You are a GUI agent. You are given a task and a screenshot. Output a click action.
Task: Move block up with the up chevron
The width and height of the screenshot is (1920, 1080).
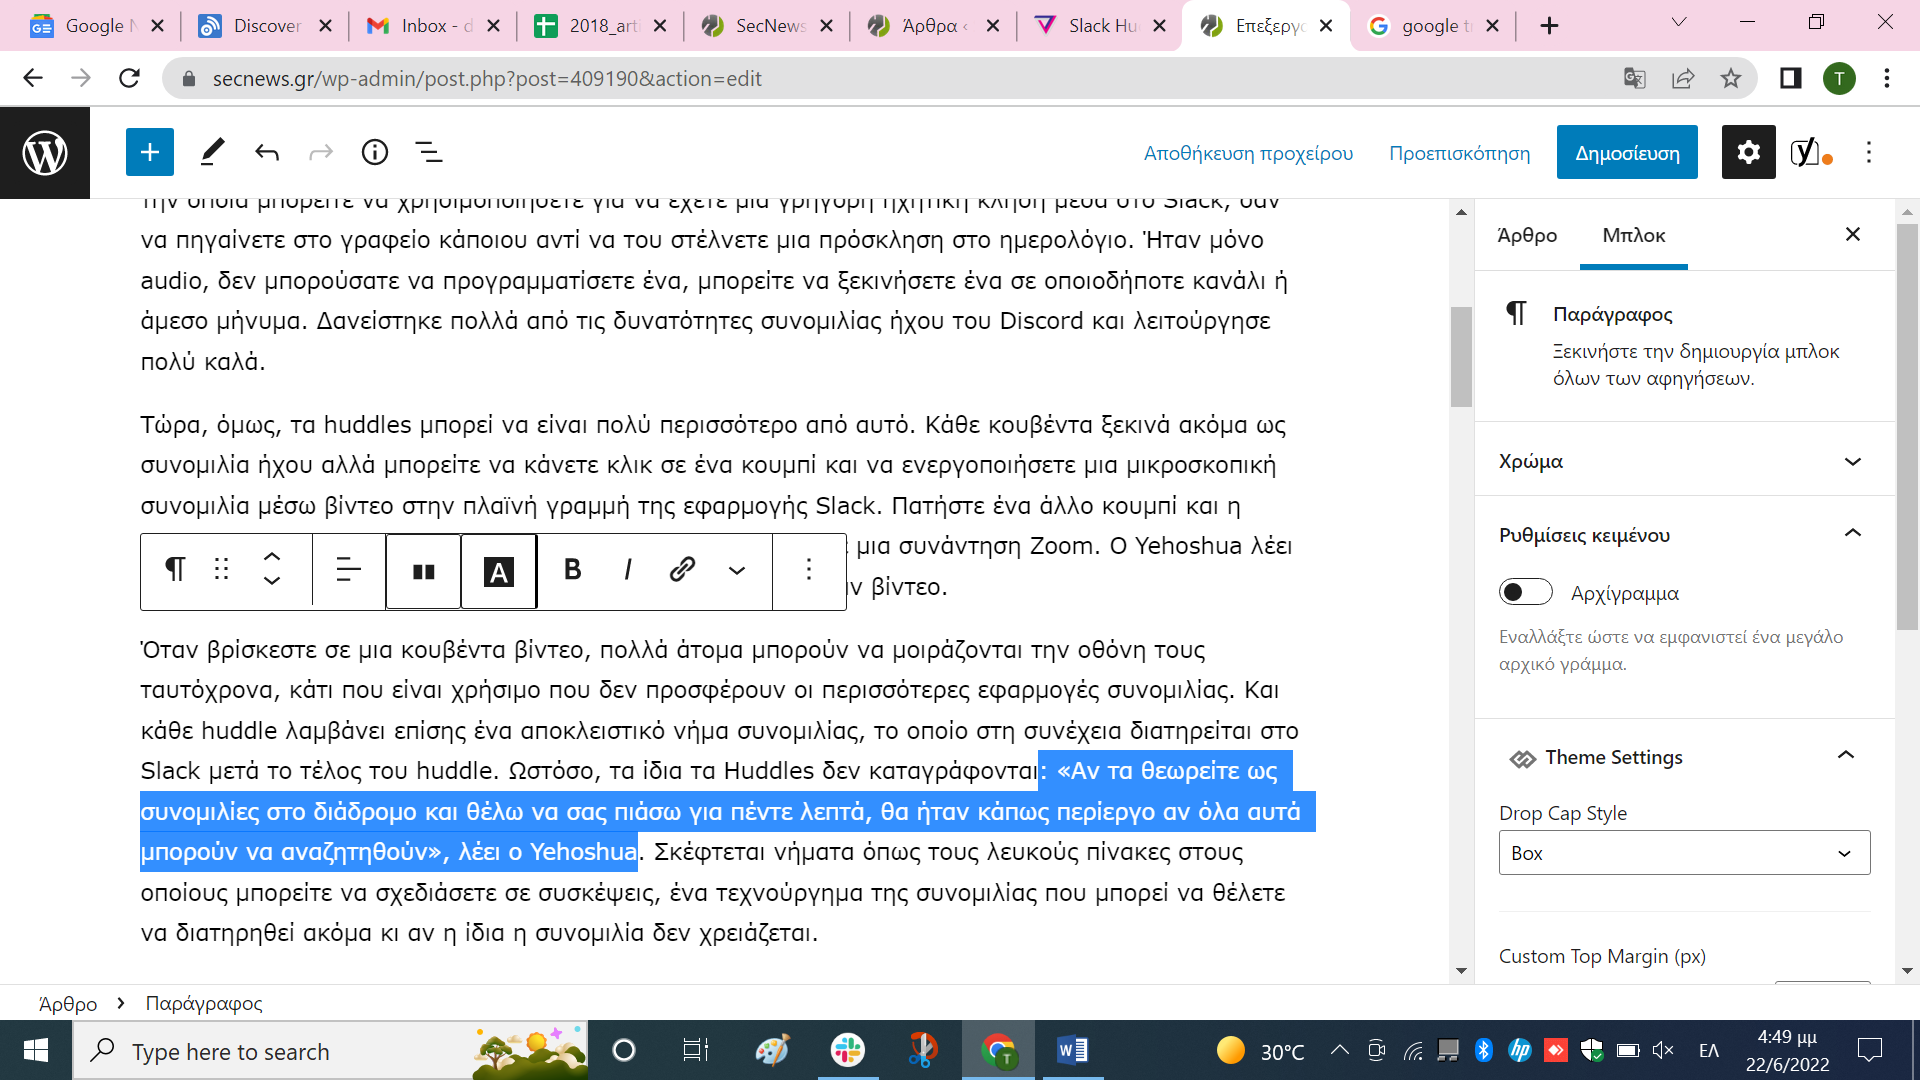point(272,557)
